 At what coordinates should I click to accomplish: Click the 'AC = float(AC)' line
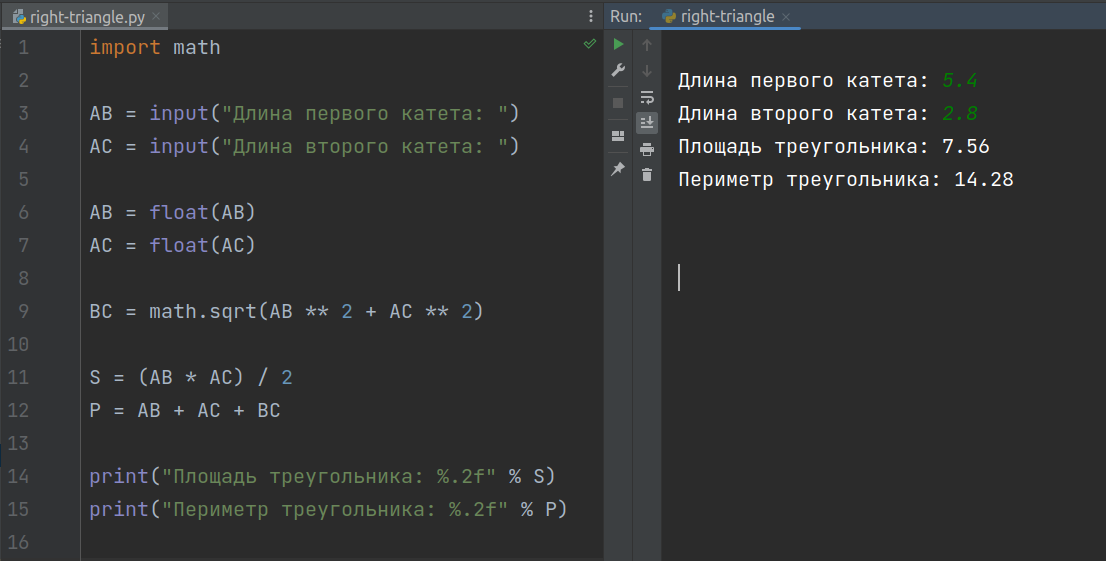pos(172,245)
